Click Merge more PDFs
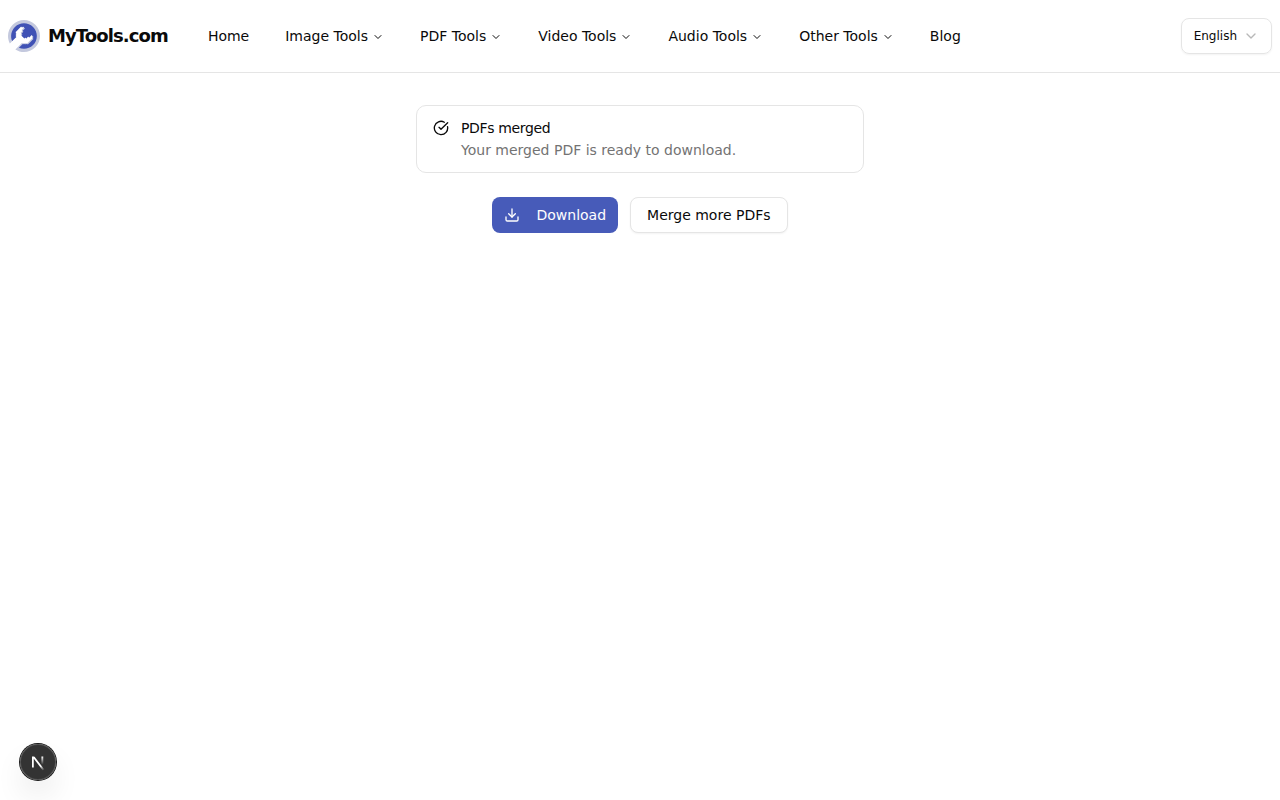 708,214
